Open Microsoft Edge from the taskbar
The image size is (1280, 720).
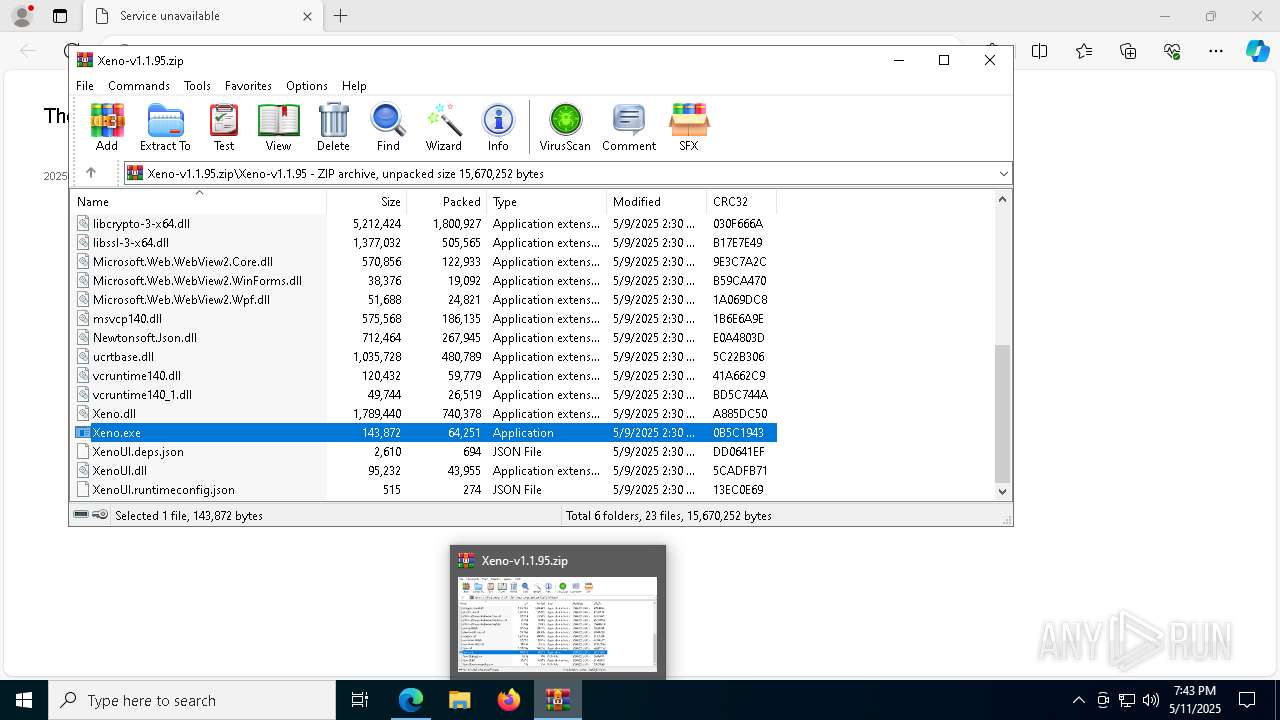point(411,700)
